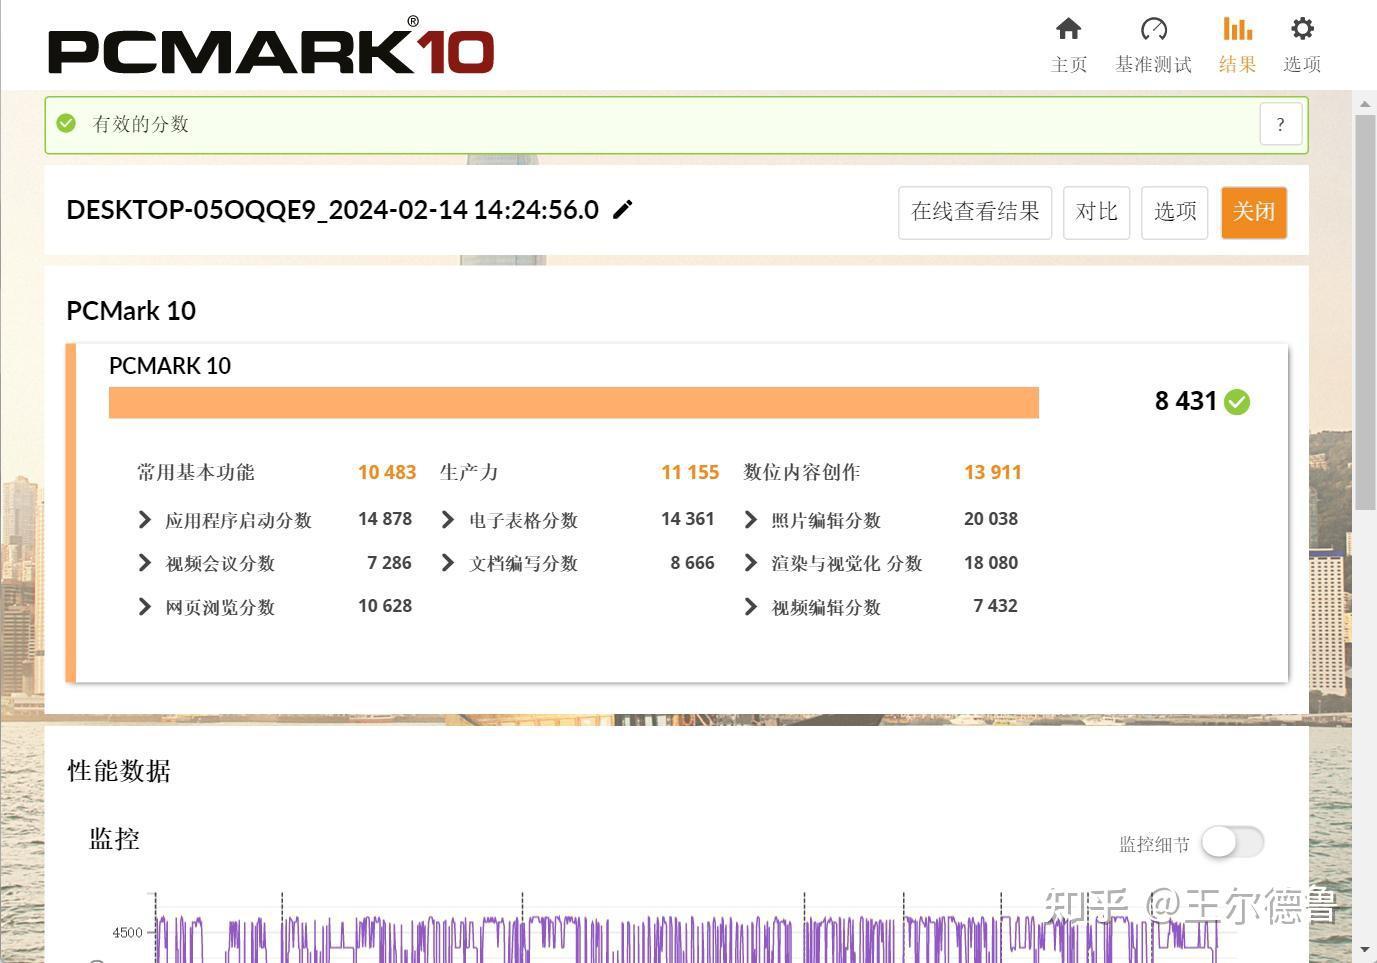Expand 网页浏览分数 row
Screen dimensions: 1377x963
click(145, 606)
